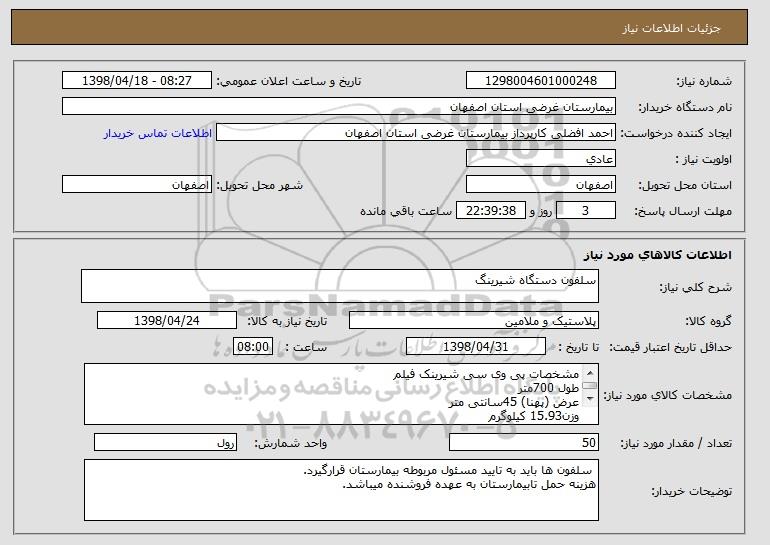Viewport: 770px width, 545px height.
Task: Click the label شماره نیاز
Action: click(x=704, y=81)
